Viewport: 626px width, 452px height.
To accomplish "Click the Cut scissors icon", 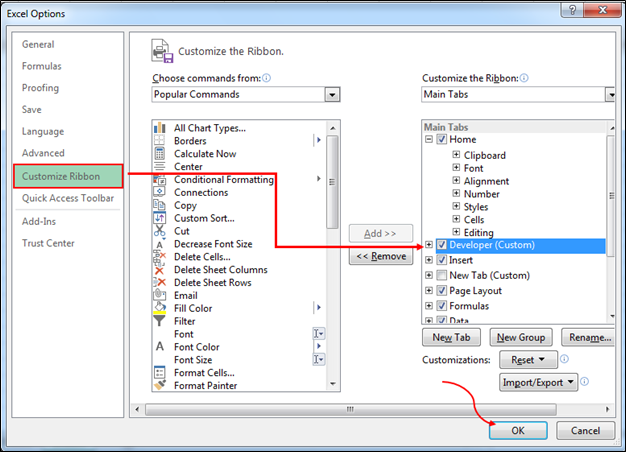I will (x=159, y=231).
